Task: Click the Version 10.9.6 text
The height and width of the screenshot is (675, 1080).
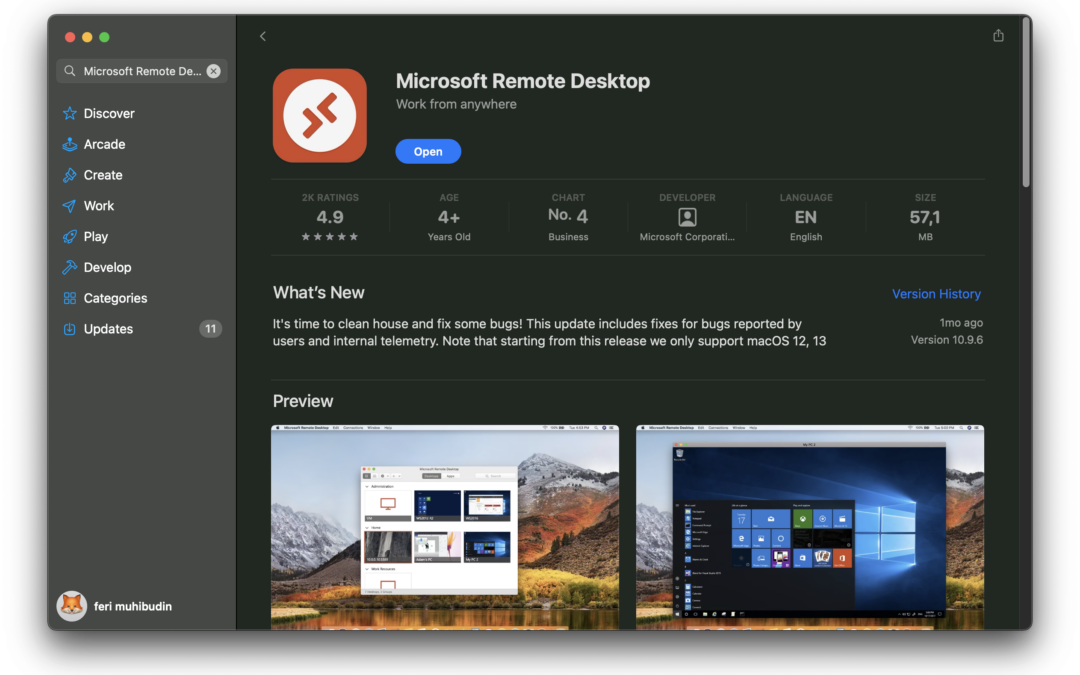Action: tap(946, 340)
